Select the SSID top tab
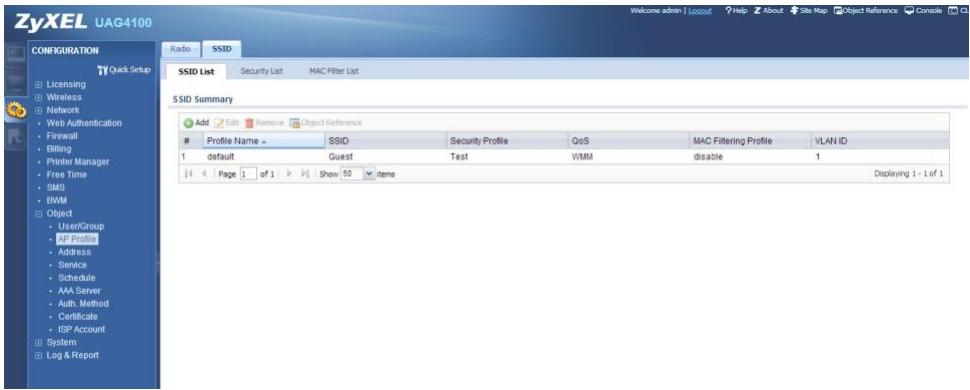The width and height of the screenshot is (970, 390). [x=221, y=50]
